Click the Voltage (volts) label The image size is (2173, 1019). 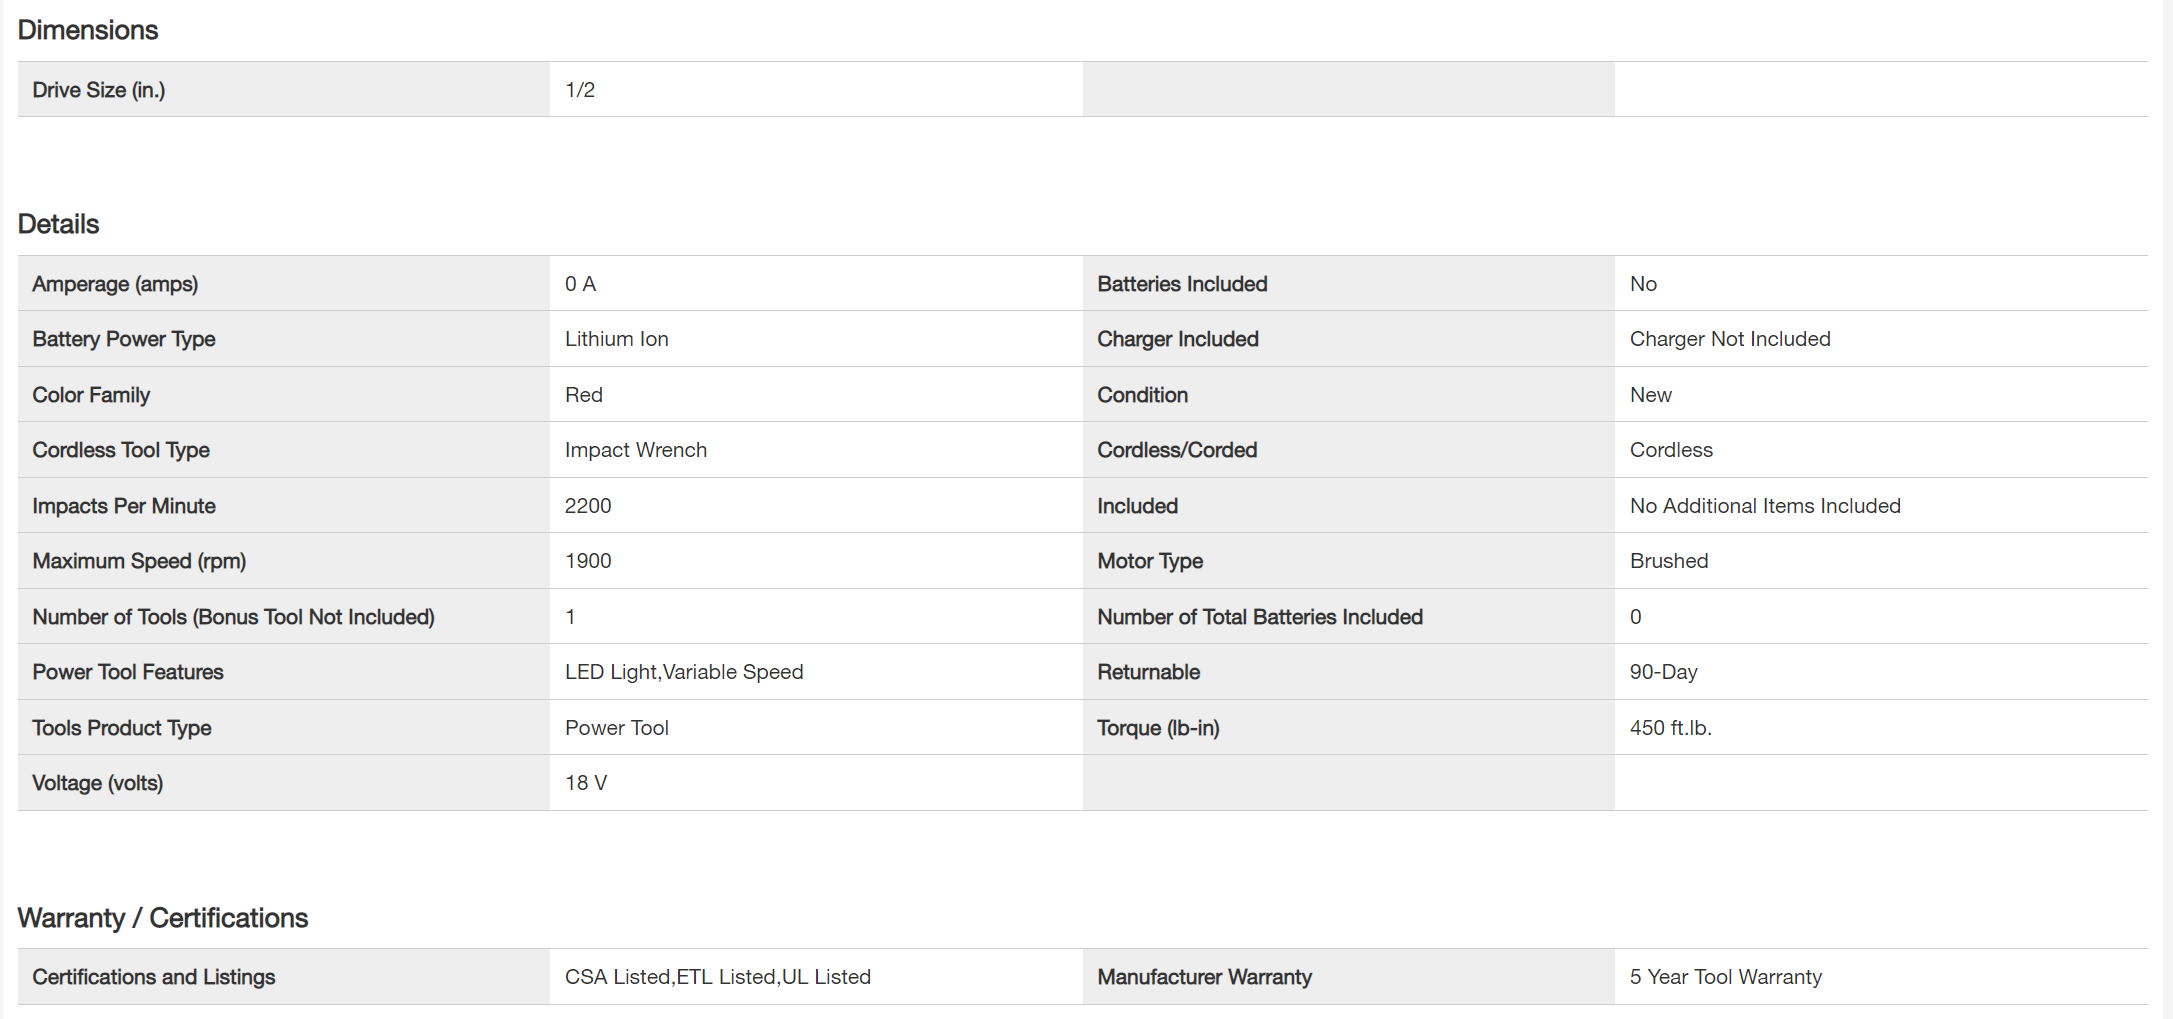98,783
